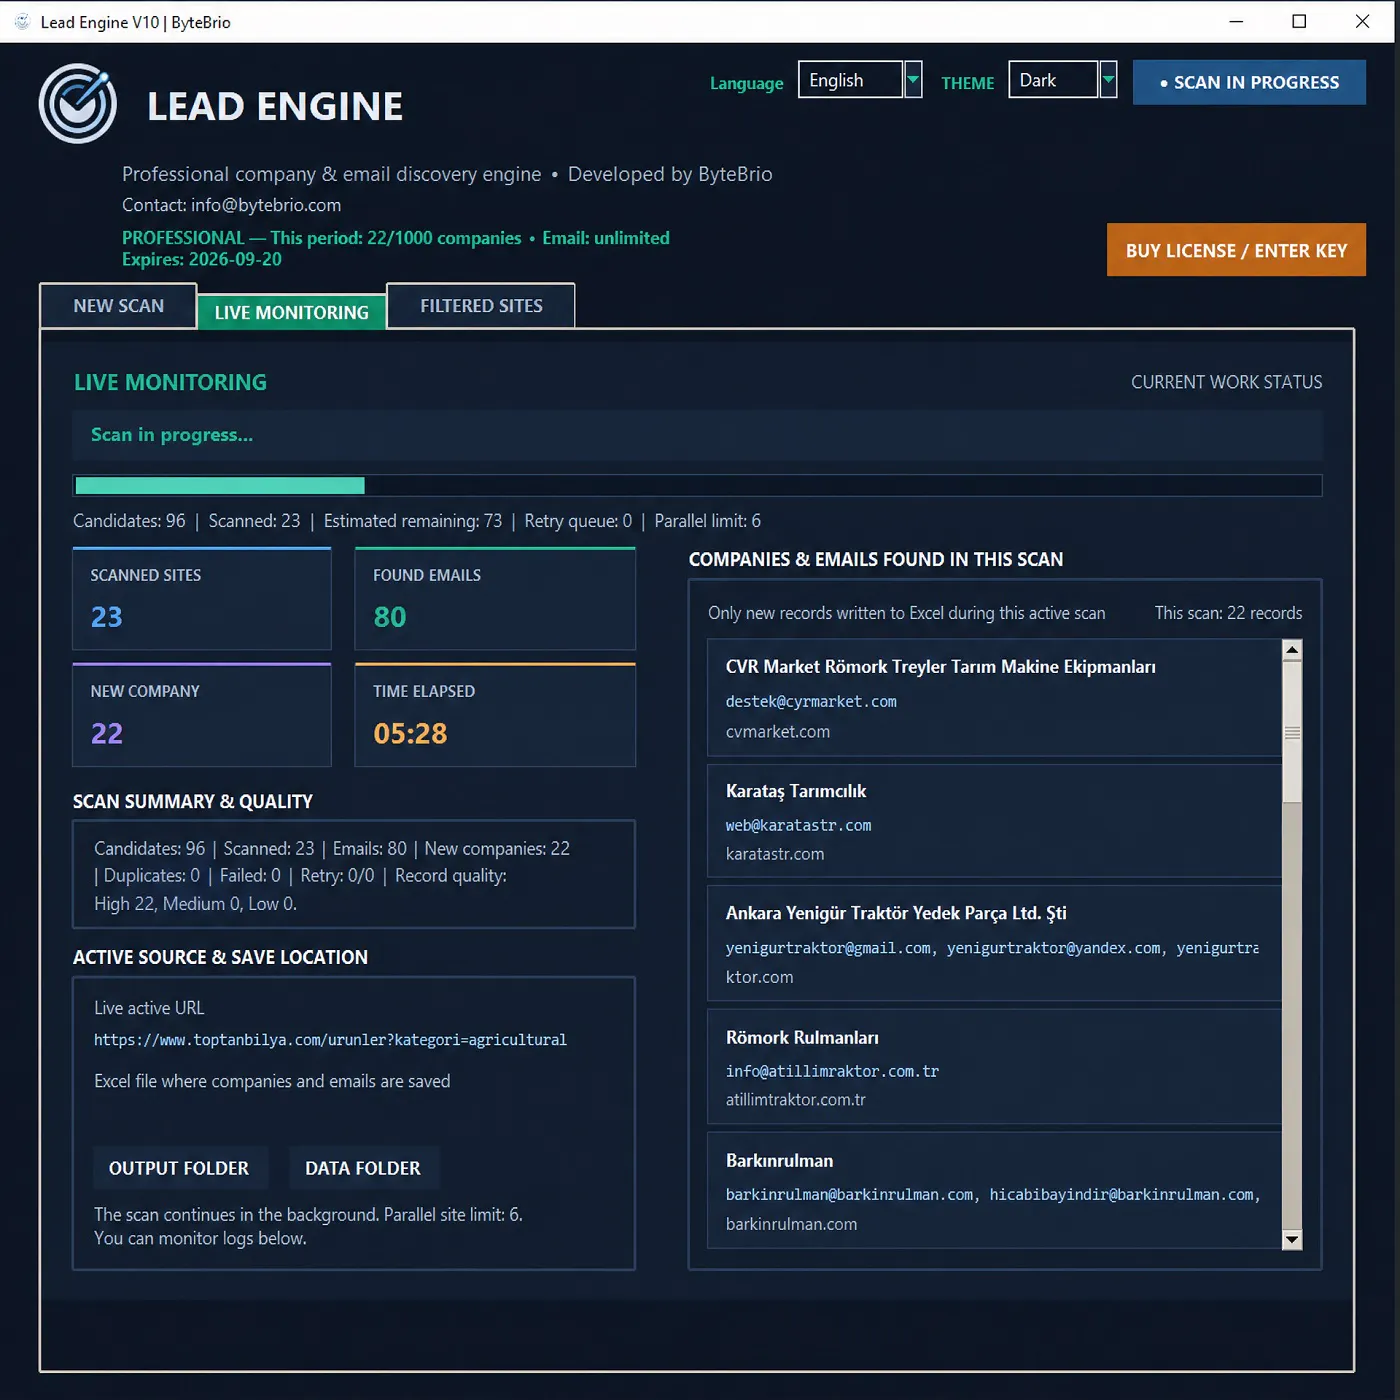Click the scroll down arrow in records list

1292,1240
